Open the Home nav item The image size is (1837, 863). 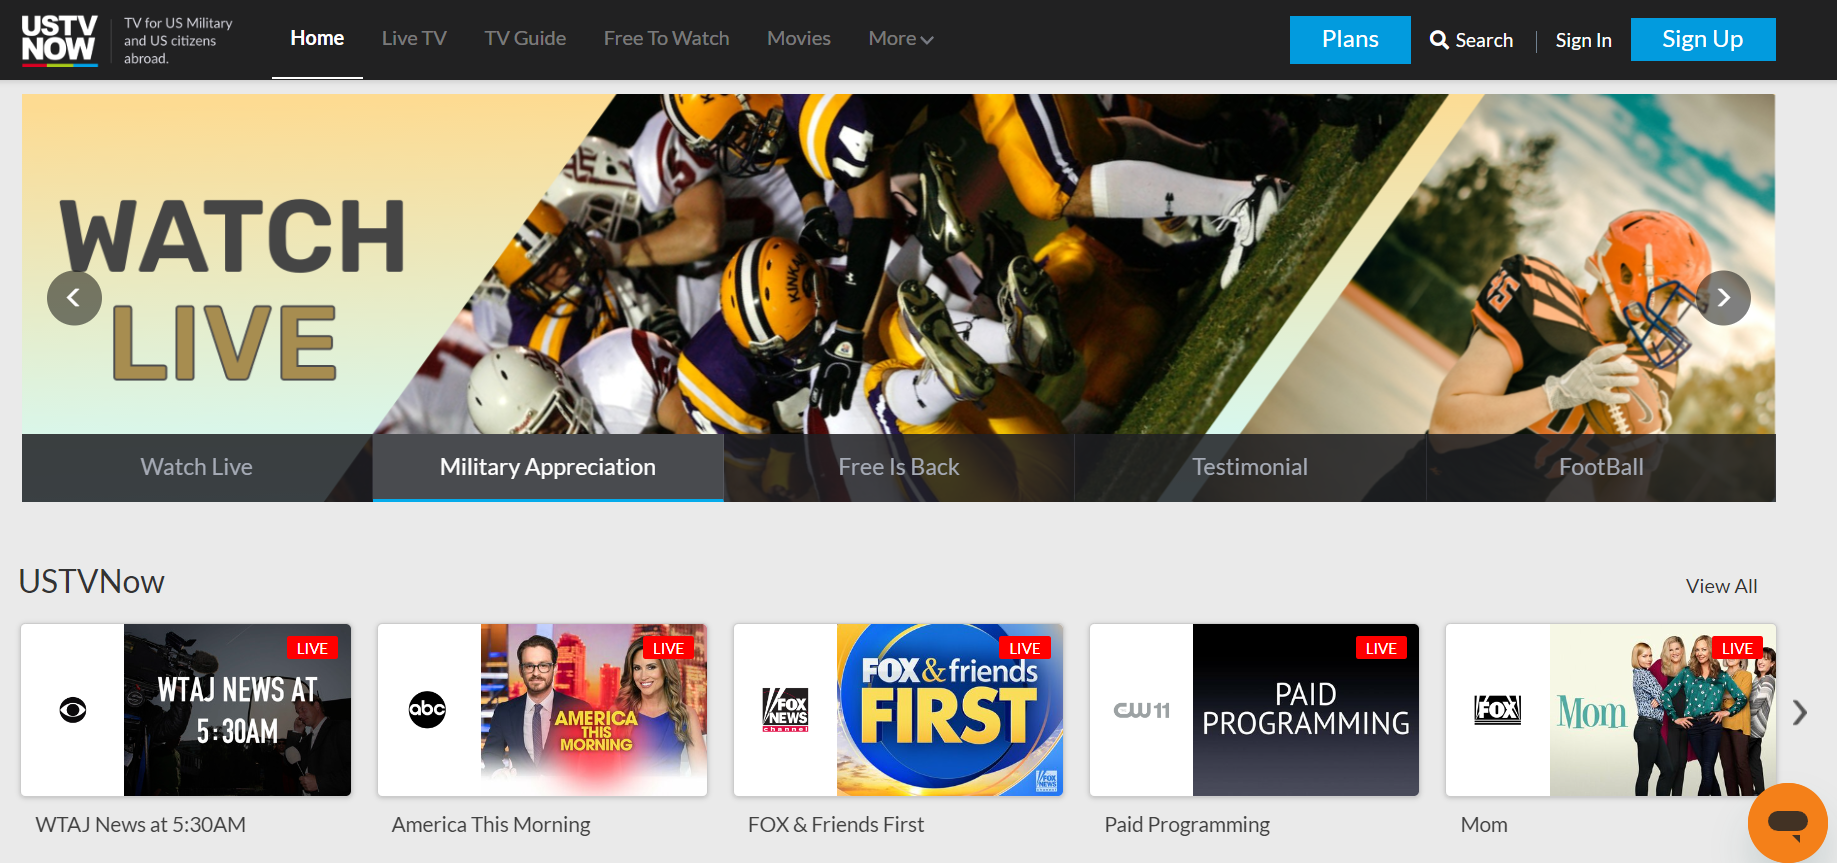point(317,39)
